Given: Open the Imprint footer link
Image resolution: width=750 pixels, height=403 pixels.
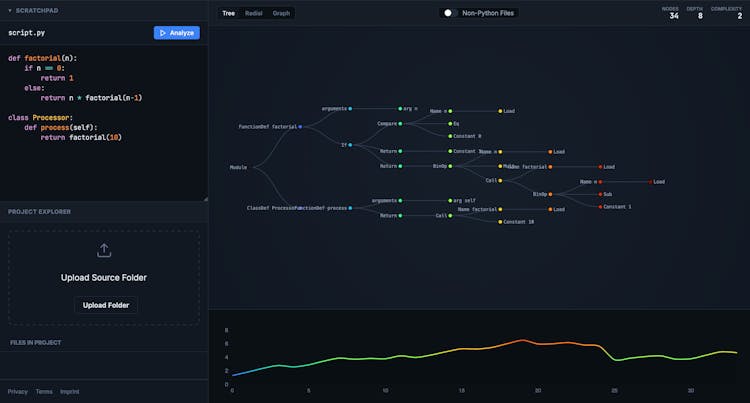Looking at the screenshot, I should click(69, 391).
